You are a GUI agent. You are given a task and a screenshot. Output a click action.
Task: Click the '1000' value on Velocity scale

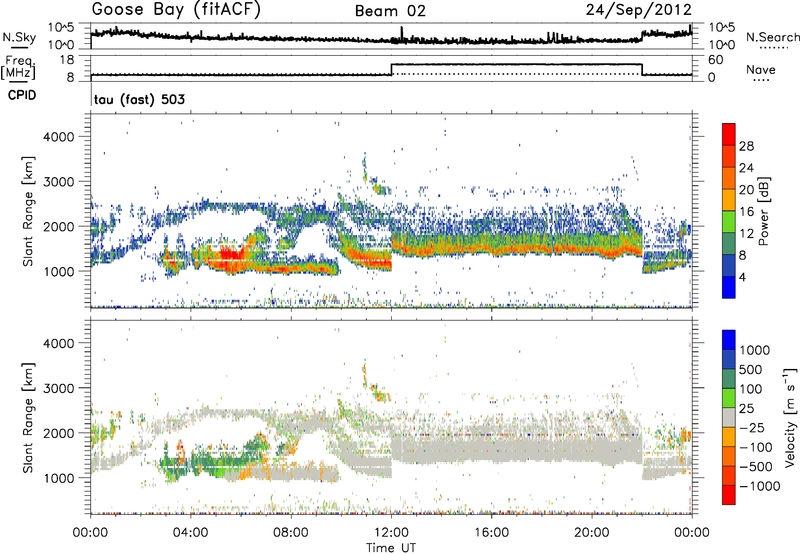755,350
